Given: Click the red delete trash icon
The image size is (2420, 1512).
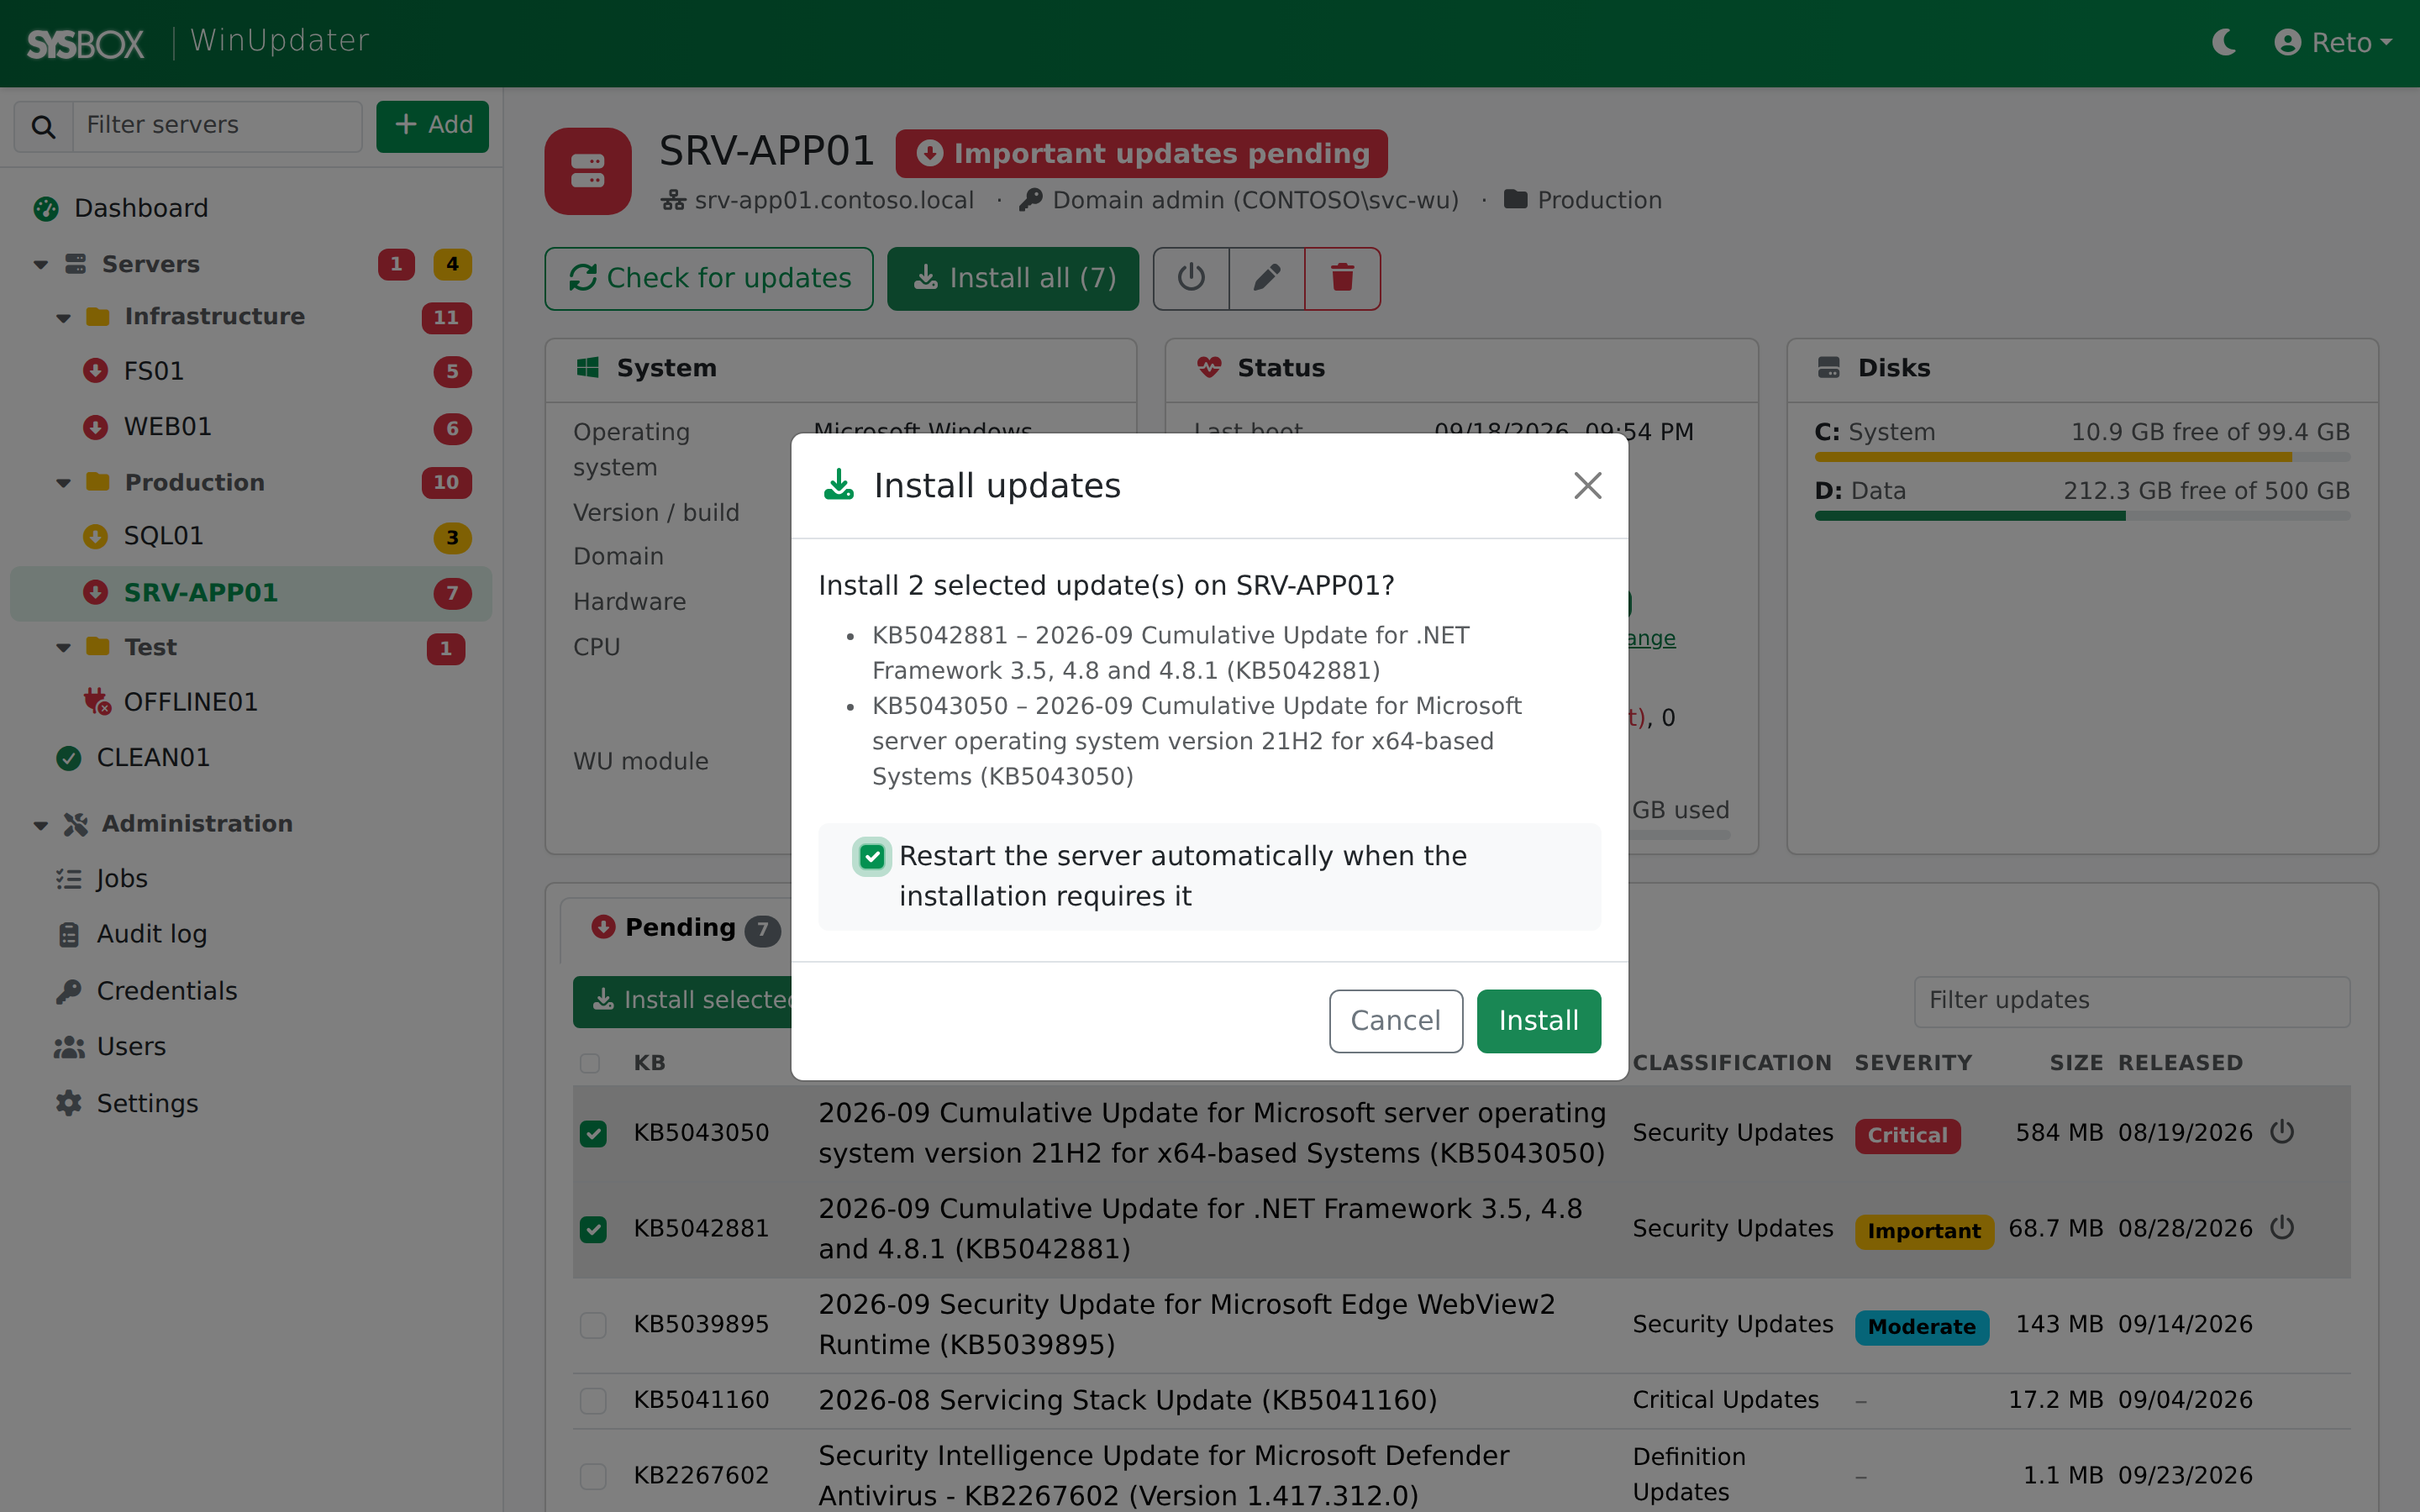Looking at the screenshot, I should coord(1342,278).
